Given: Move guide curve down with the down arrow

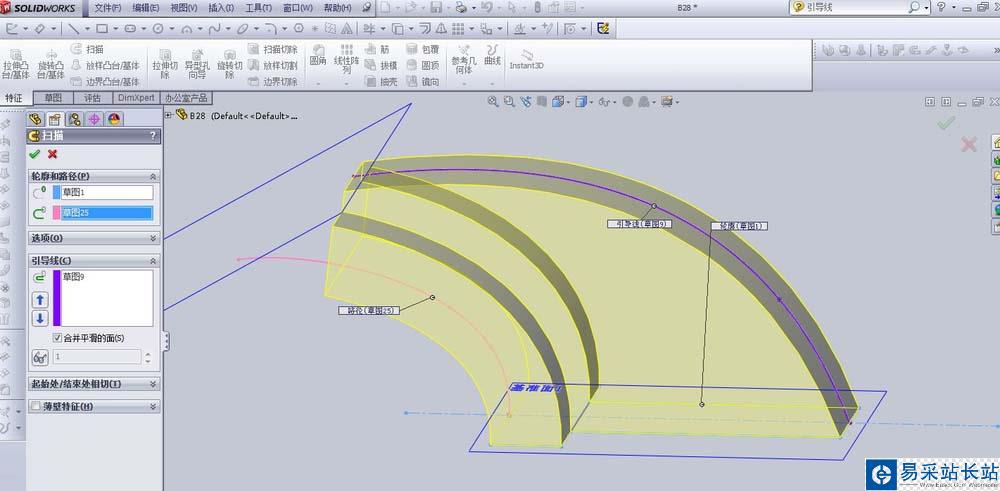Looking at the screenshot, I should [40, 318].
